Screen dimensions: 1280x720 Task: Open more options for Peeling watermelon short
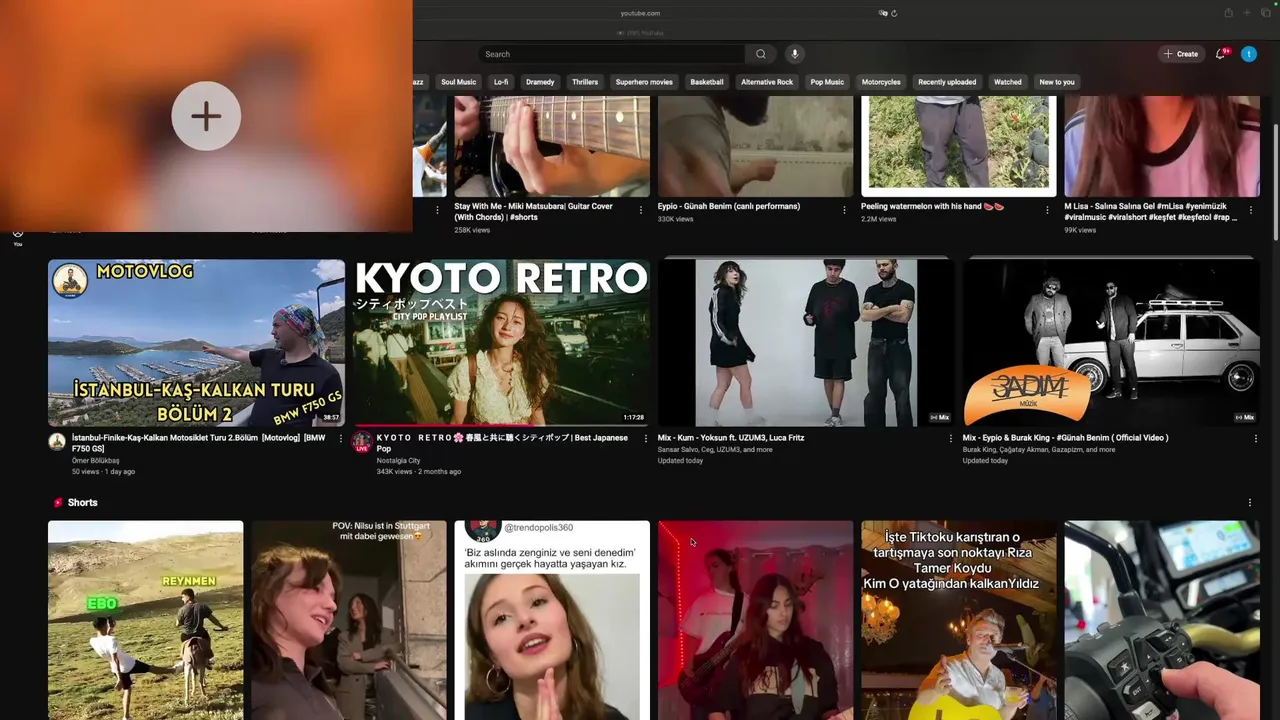pos(1047,210)
